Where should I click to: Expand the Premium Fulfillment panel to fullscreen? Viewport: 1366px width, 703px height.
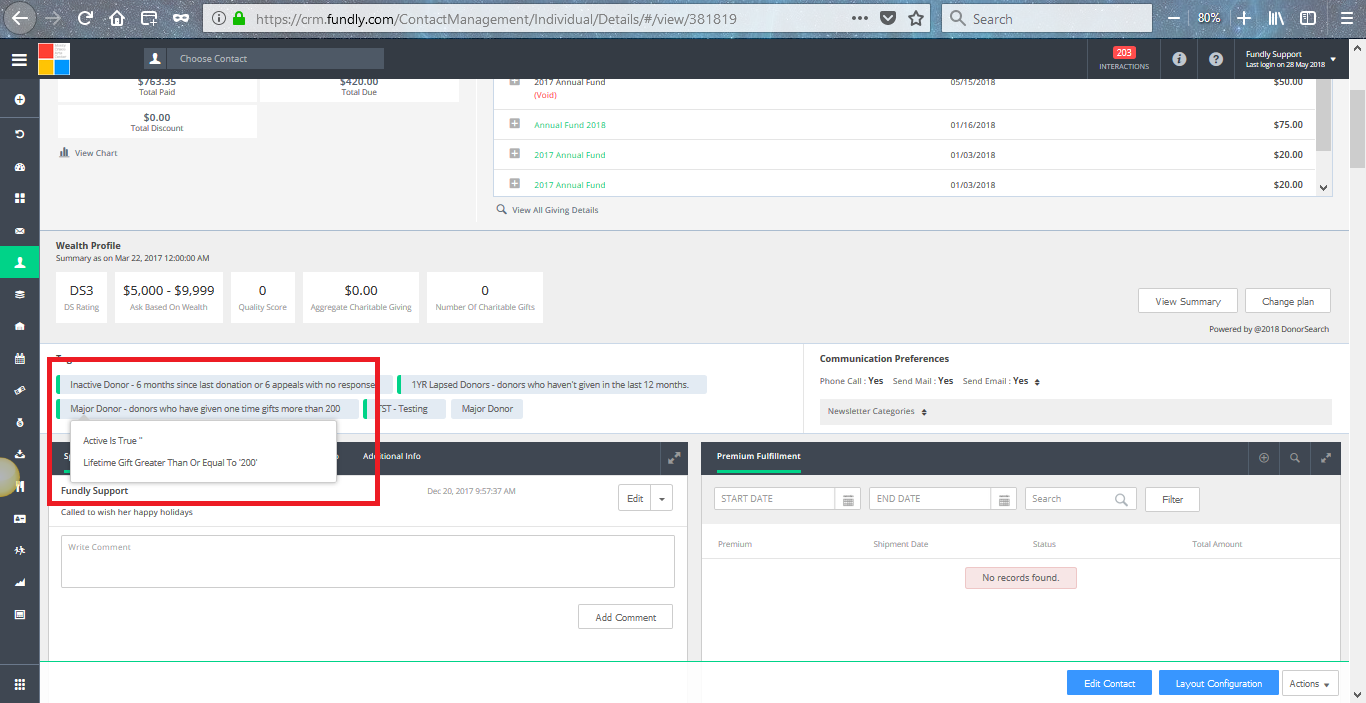pyautogui.click(x=1326, y=457)
